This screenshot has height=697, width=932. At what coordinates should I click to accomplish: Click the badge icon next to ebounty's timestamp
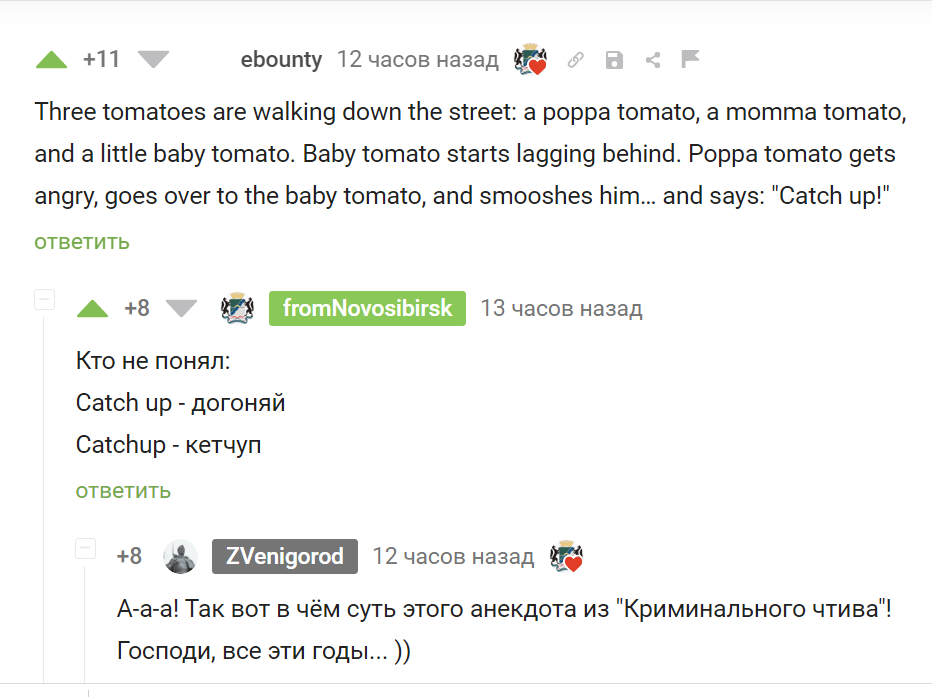(x=530, y=59)
